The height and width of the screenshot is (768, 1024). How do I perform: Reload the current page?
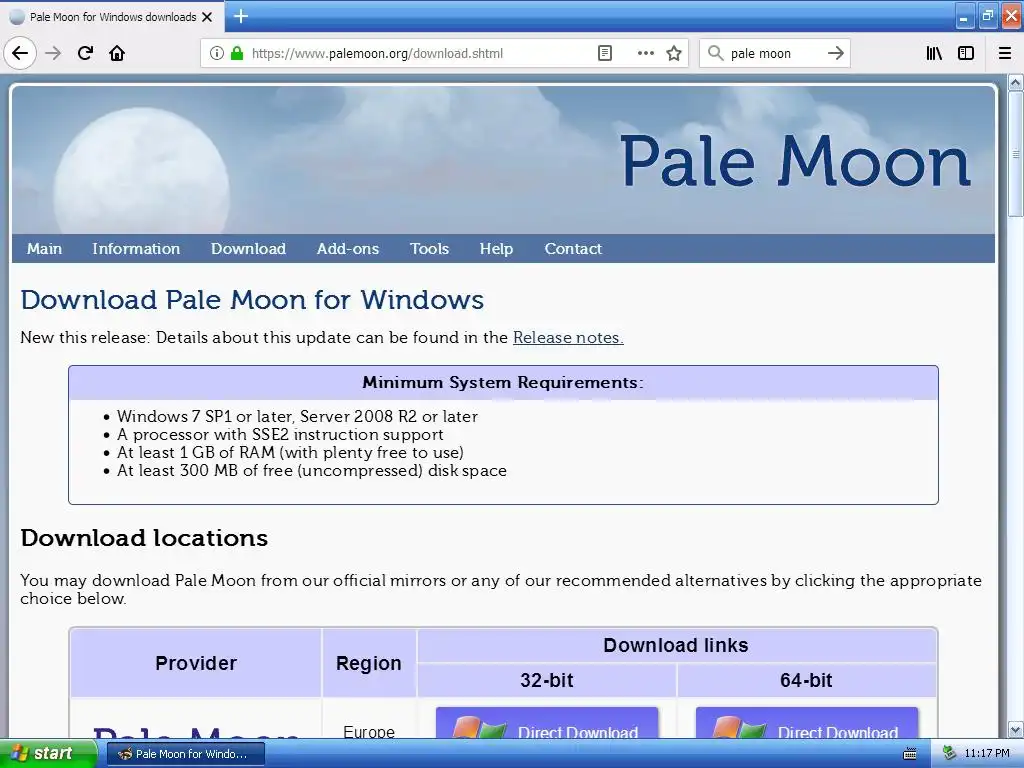(x=85, y=53)
